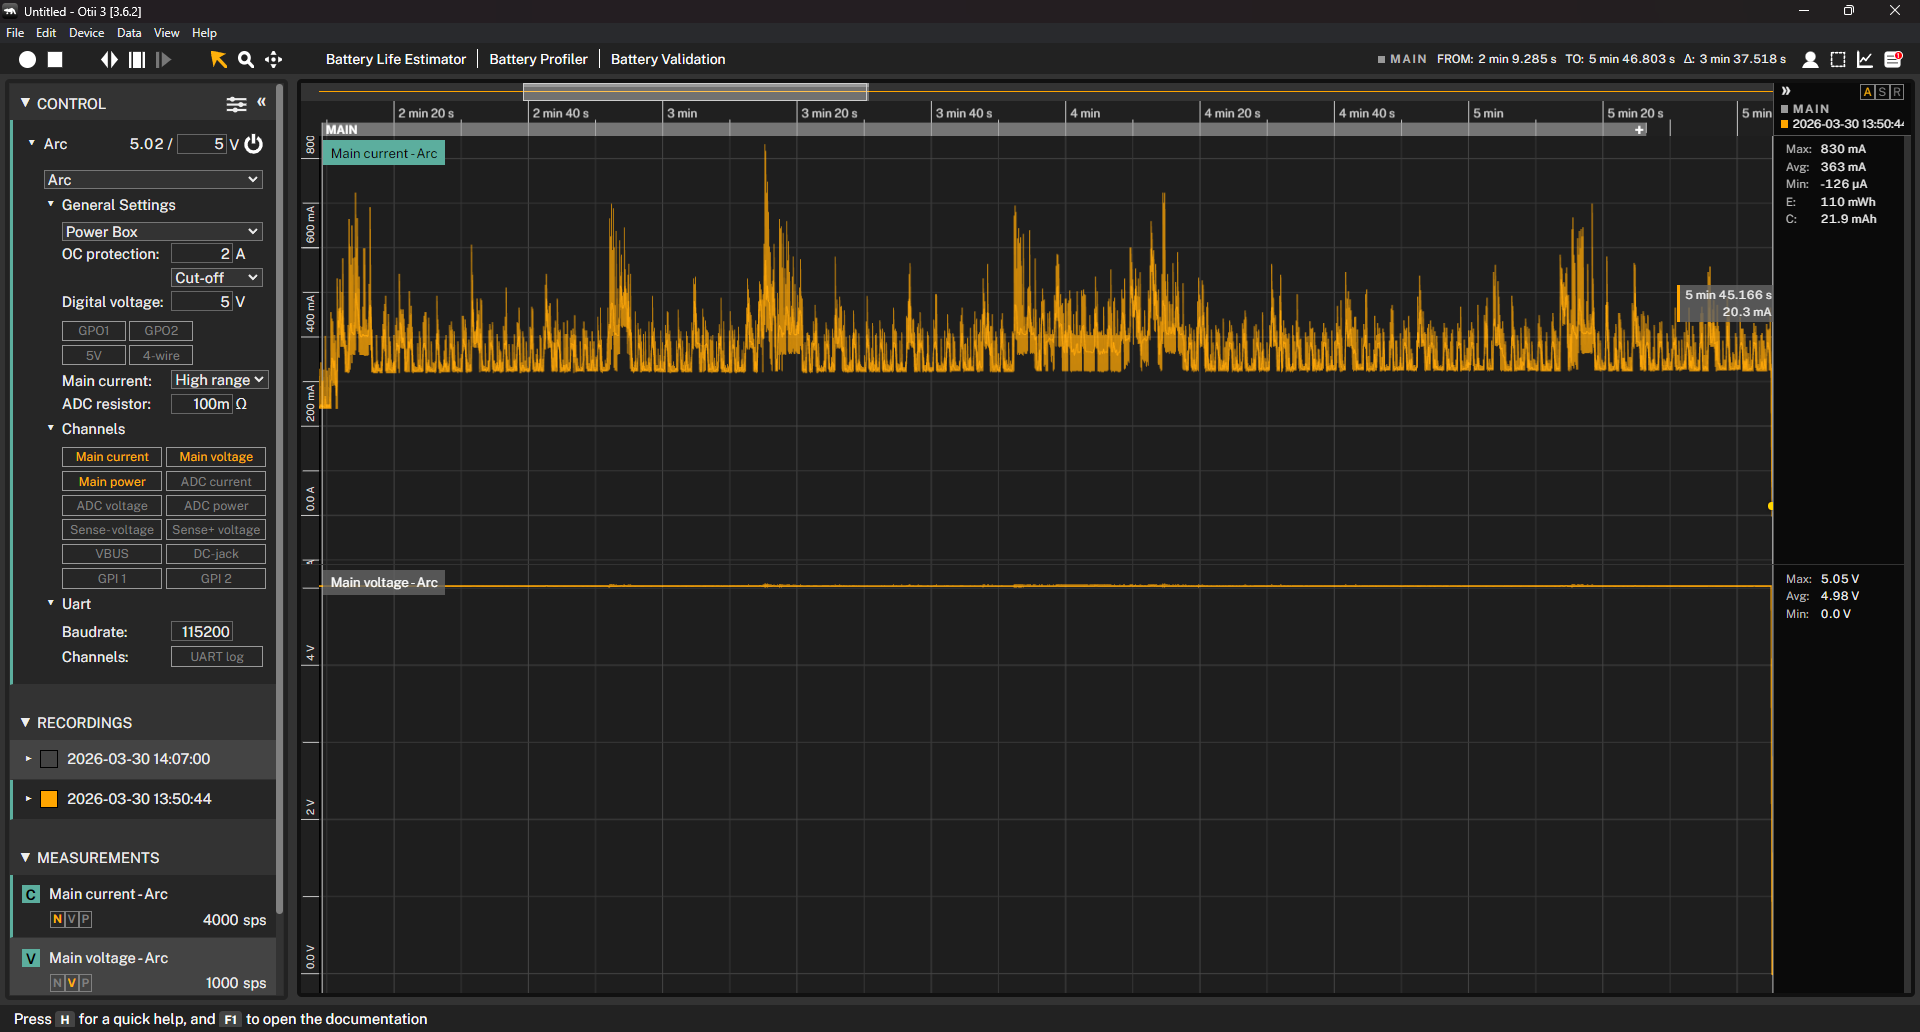Enable the ADC current channel
The image size is (1920, 1032).
[x=216, y=482]
